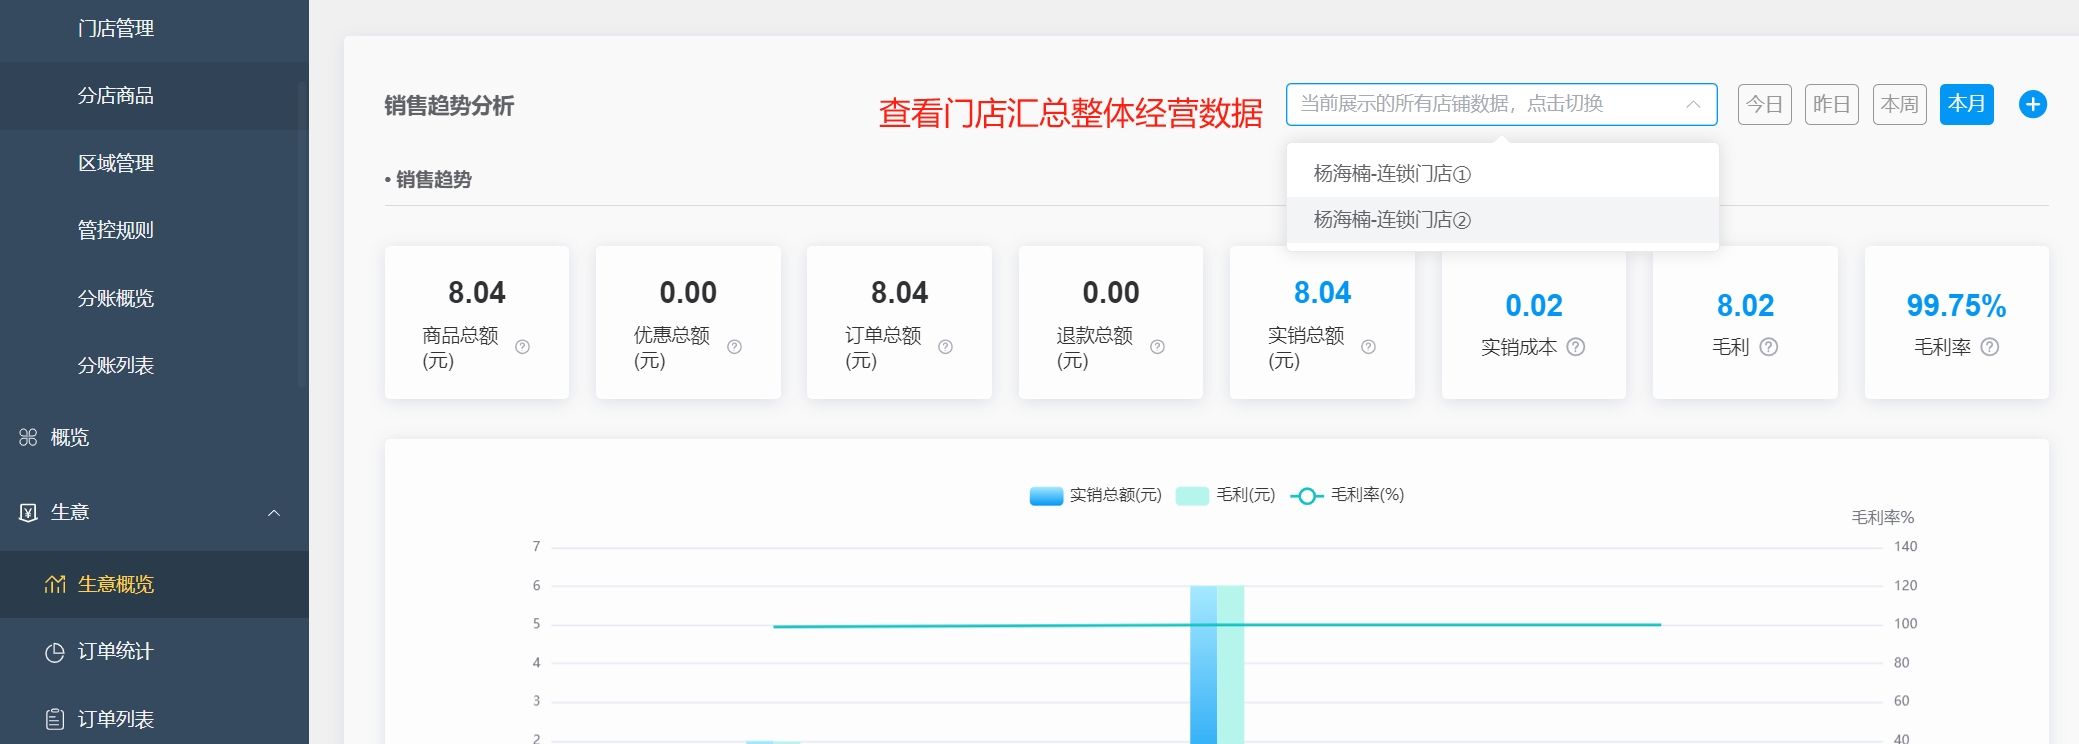Toggle 毛利率(%) line legend
Image resolution: width=2079 pixels, height=744 pixels.
tap(1347, 495)
